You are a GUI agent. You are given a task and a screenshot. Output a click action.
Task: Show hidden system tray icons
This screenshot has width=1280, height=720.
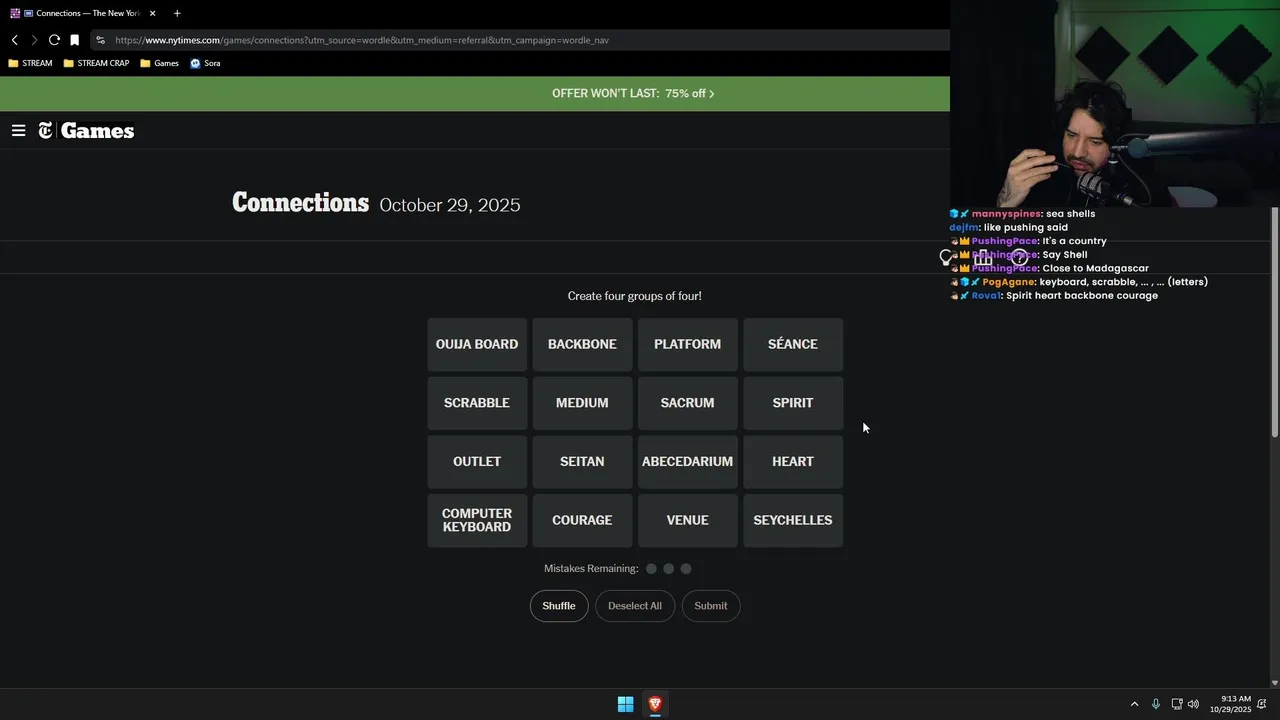(x=1134, y=704)
